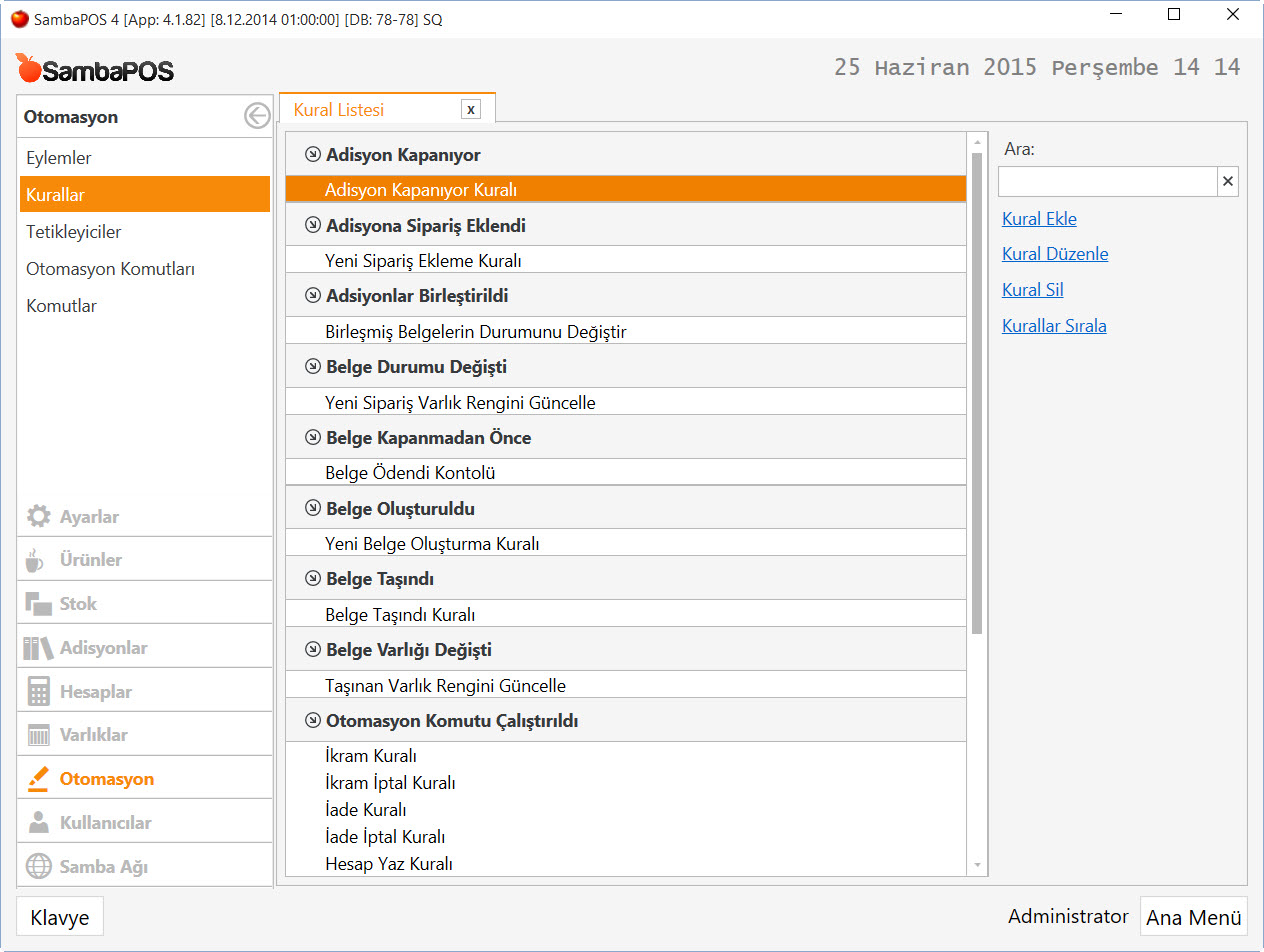1264x952 pixels.
Task: Select the Adisyonlar books icon
Action: [x=38, y=648]
